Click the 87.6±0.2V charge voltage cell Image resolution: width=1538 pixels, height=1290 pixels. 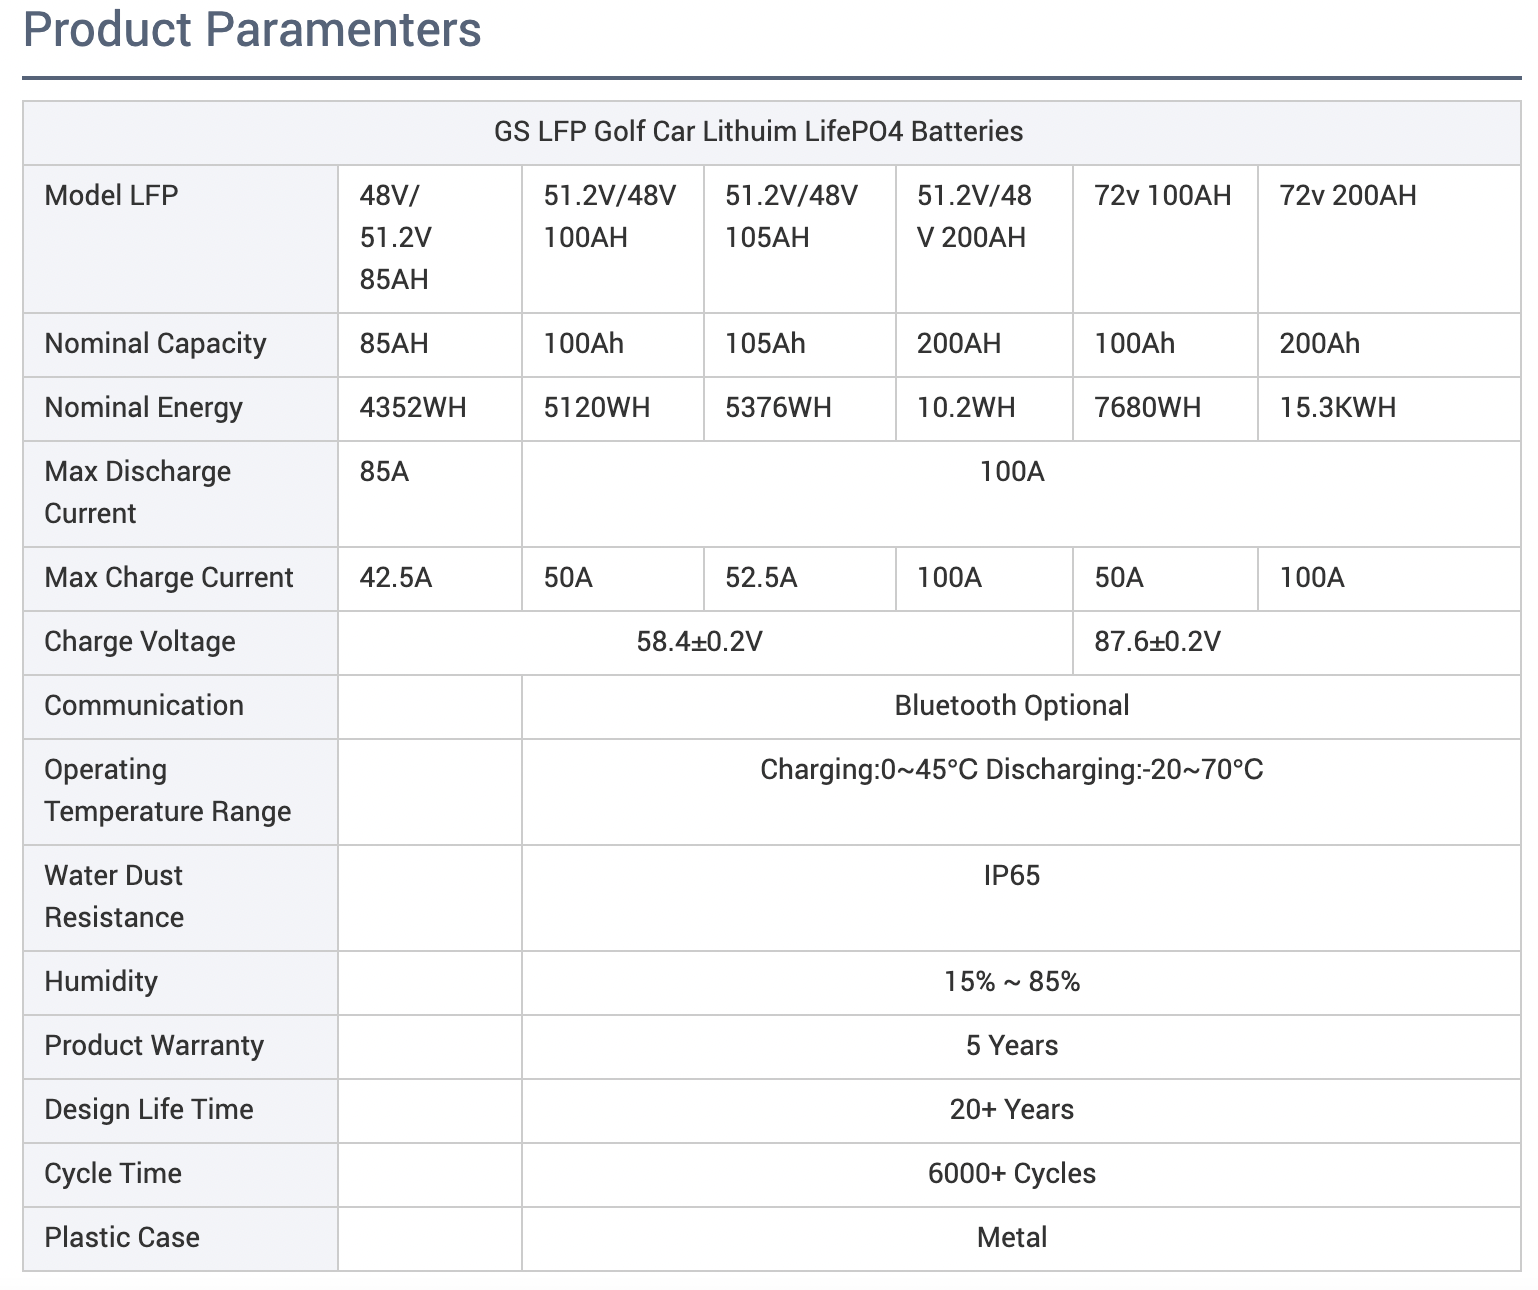[1297, 643]
